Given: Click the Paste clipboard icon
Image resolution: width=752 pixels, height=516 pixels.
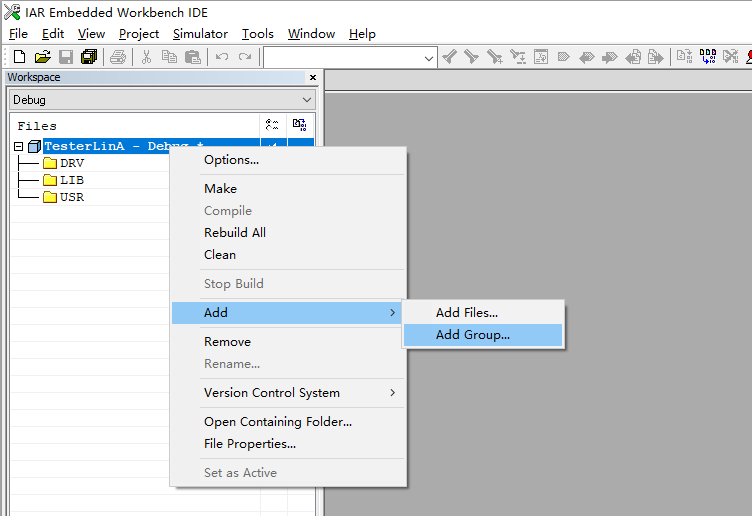Looking at the screenshot, I should (192, 57).
